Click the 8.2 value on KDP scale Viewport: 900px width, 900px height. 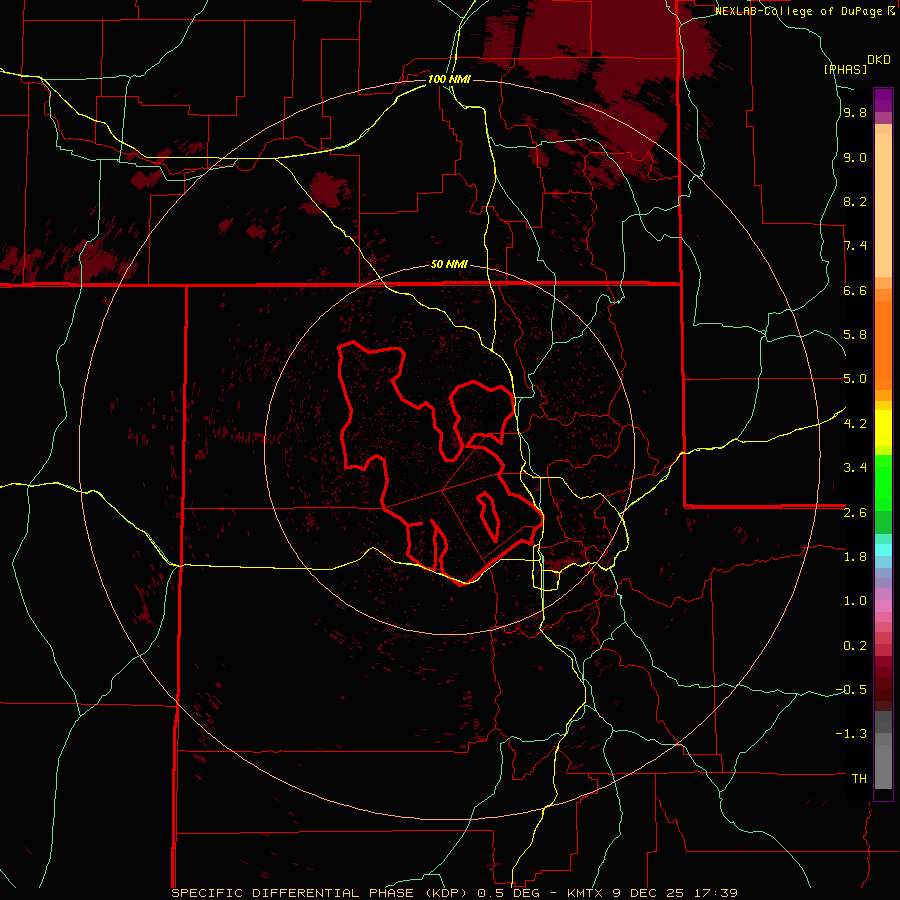855,201
